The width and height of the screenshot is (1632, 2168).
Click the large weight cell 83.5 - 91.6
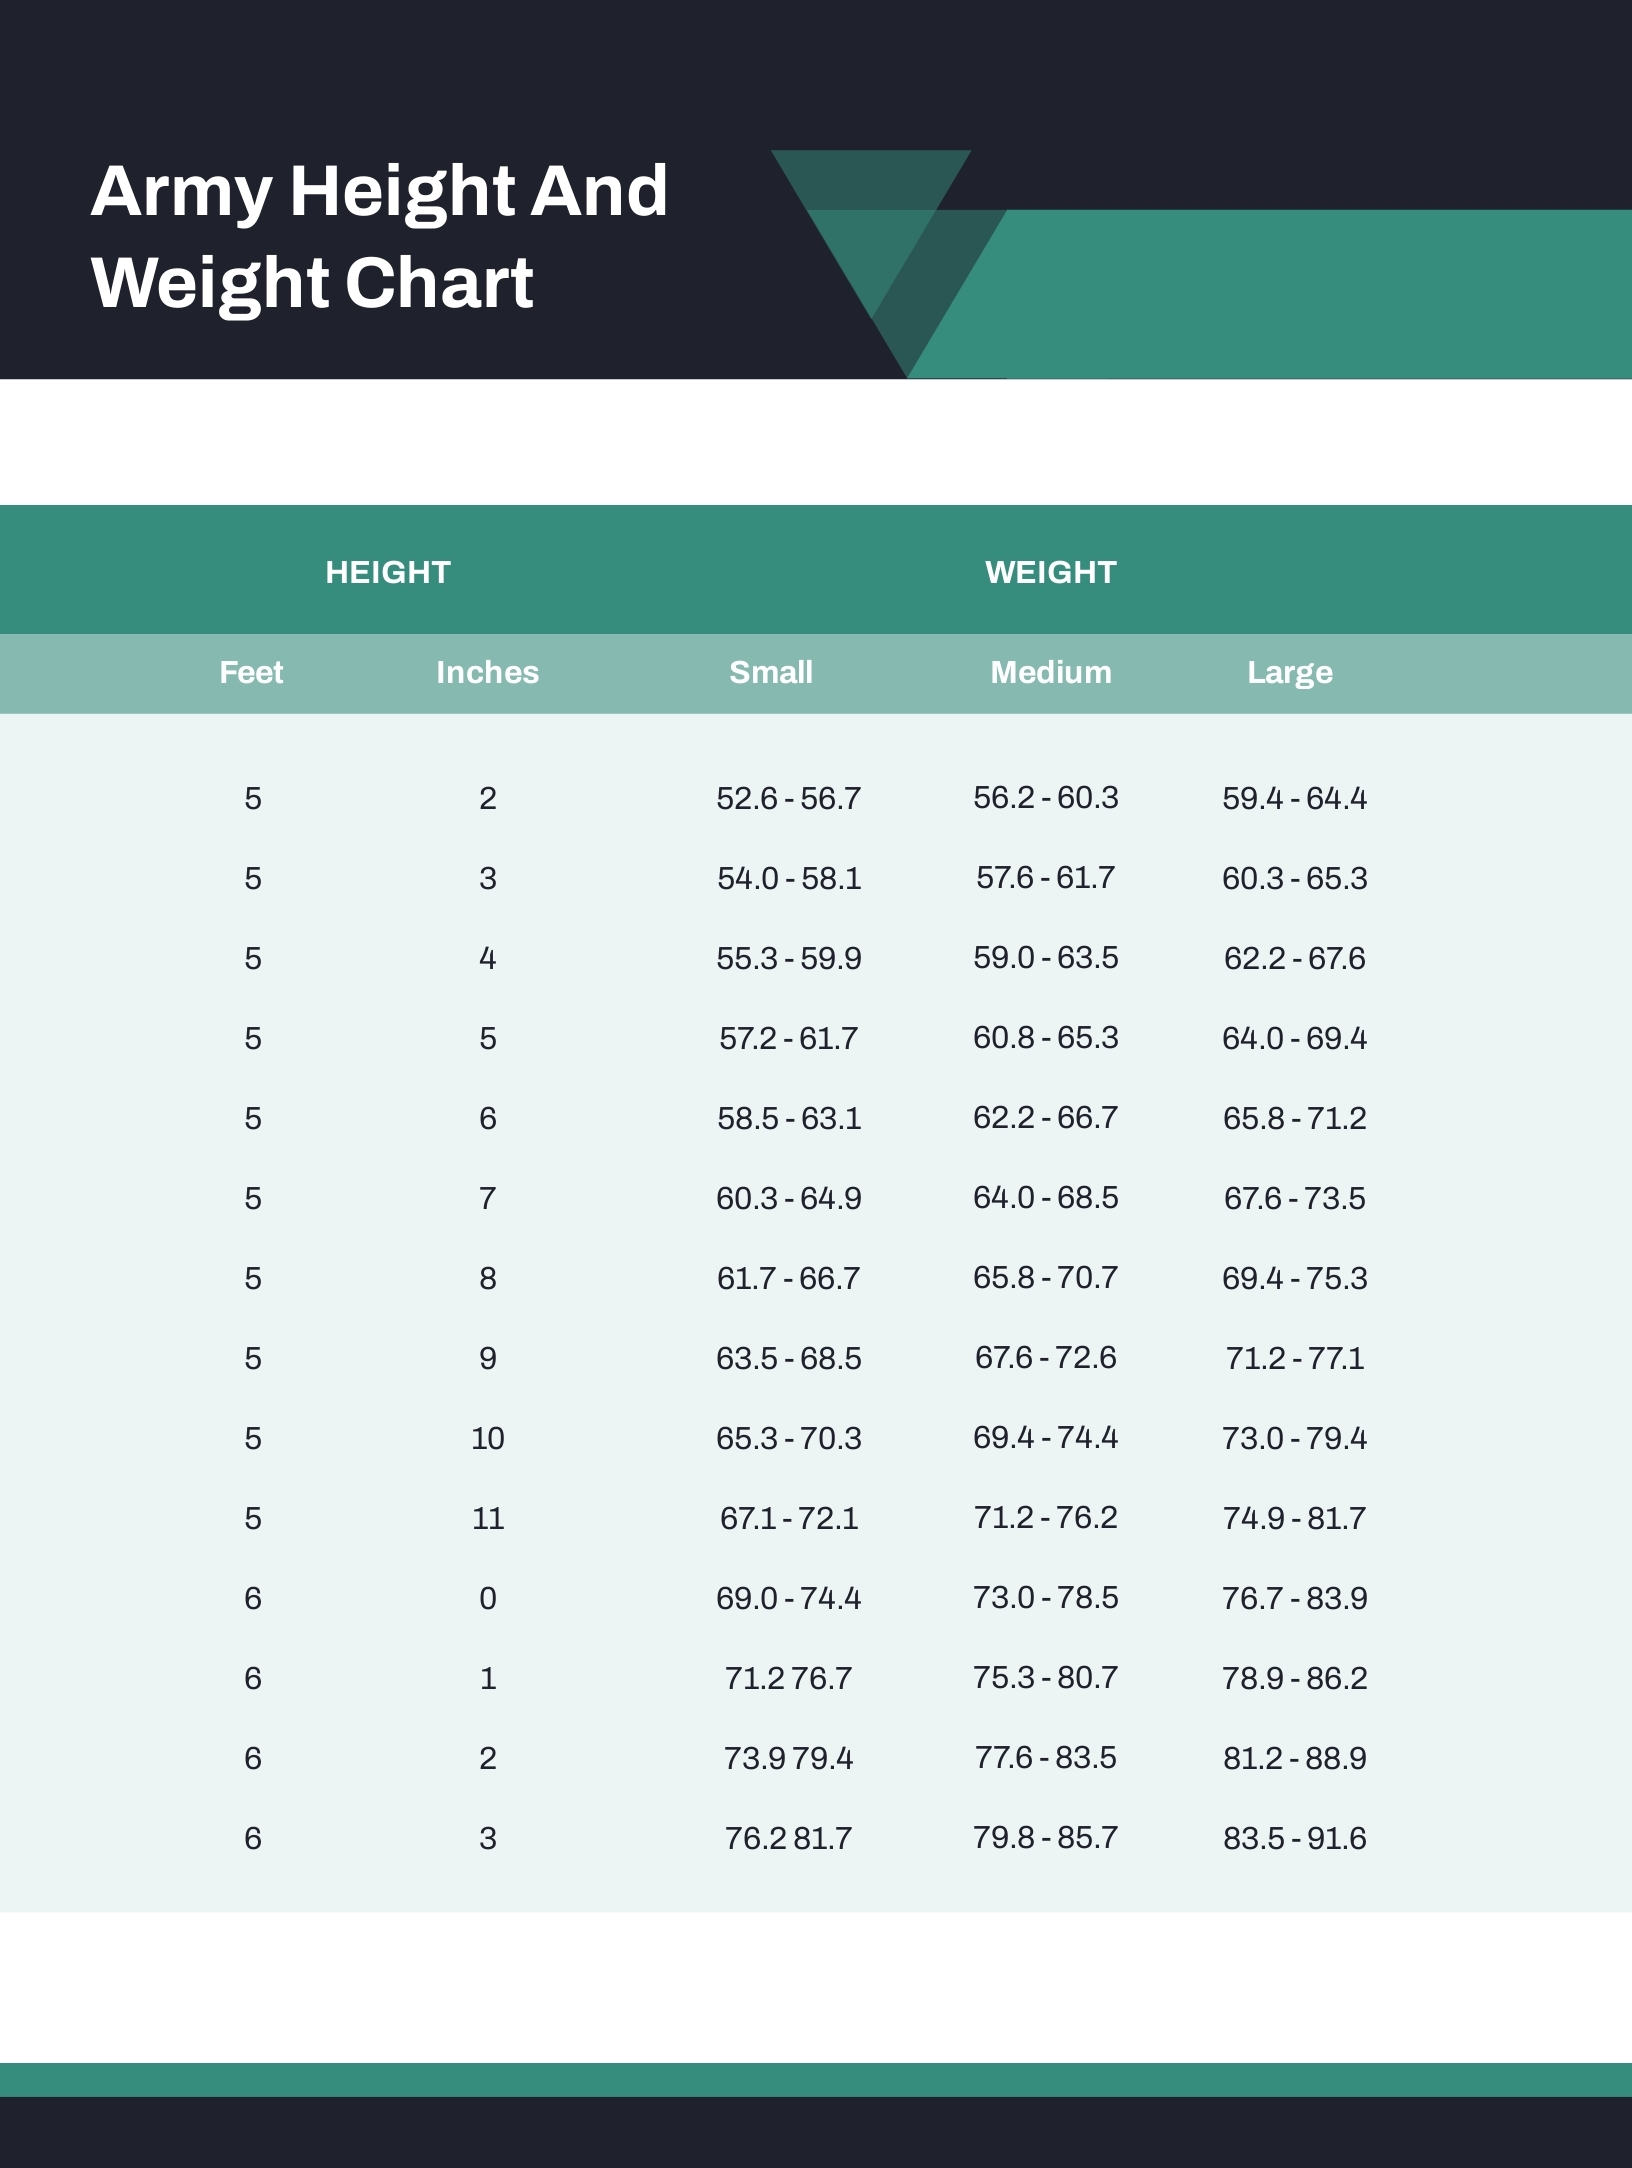point(1294,1838)
